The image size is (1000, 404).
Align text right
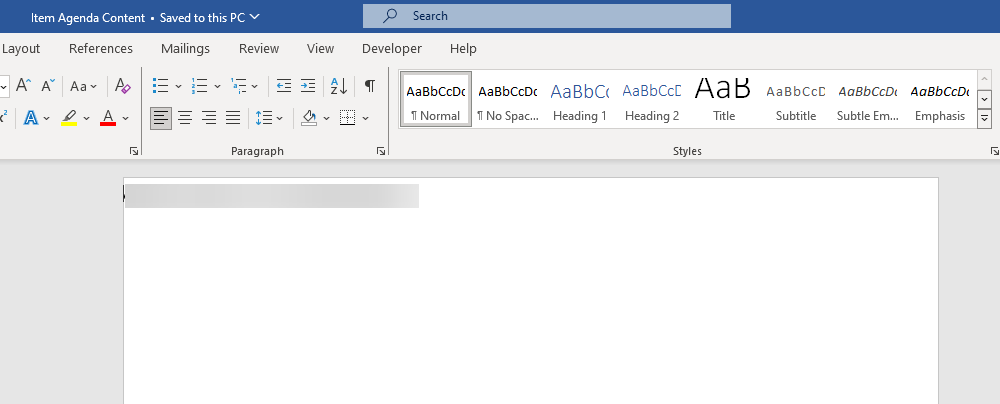[x=209, y=118]
